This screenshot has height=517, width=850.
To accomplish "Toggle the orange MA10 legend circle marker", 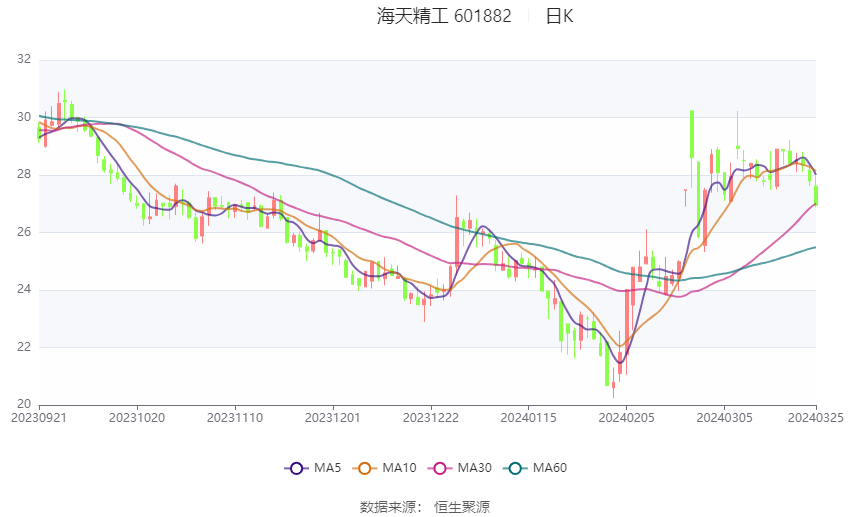I will (x=365, y=468).
